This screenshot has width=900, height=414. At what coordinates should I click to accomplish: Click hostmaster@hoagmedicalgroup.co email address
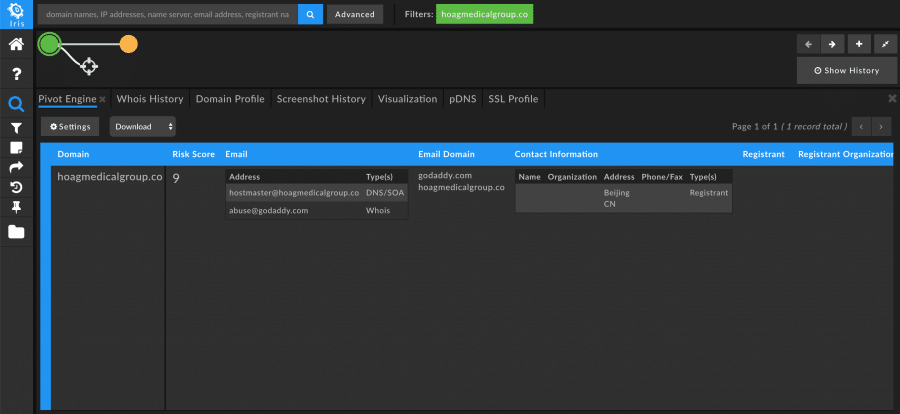pyautogui.click(x=294, y=193)
